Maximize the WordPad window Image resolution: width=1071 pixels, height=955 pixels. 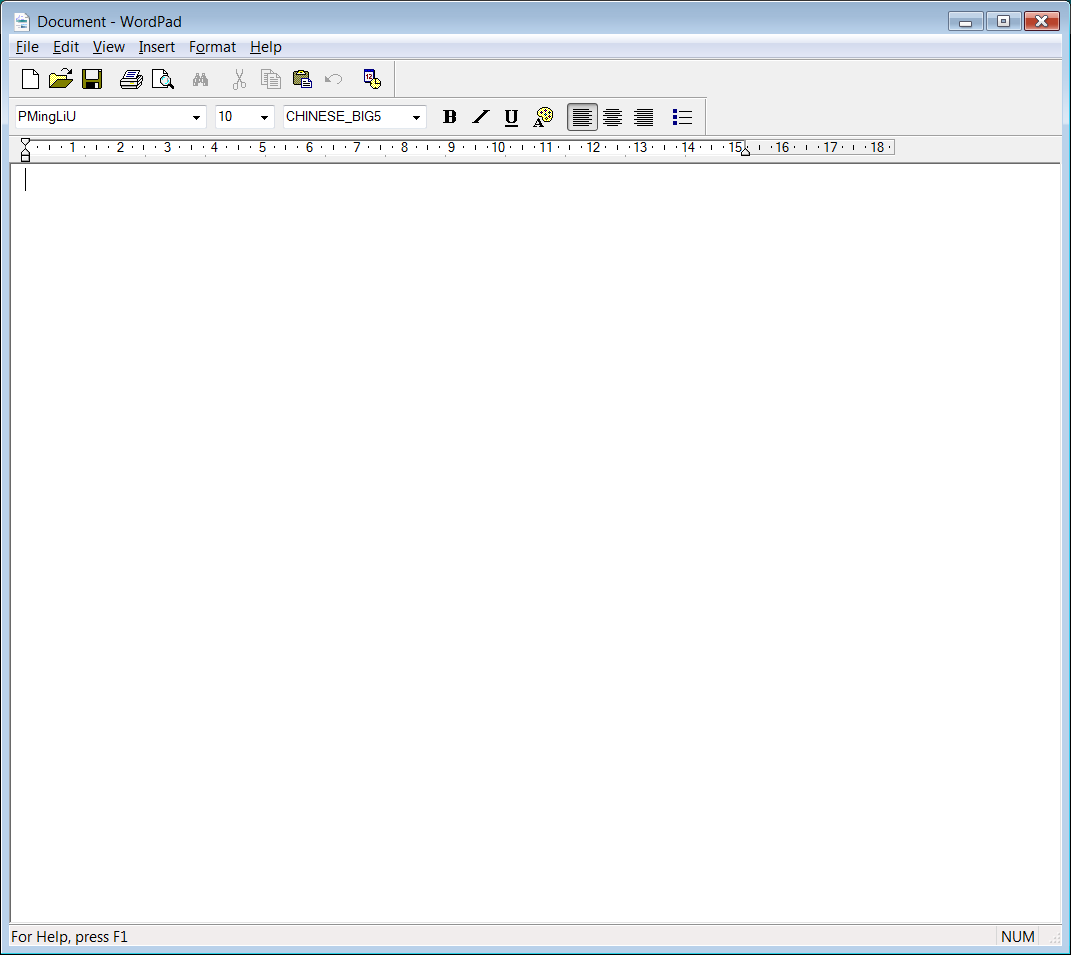tap(1003, 22)
